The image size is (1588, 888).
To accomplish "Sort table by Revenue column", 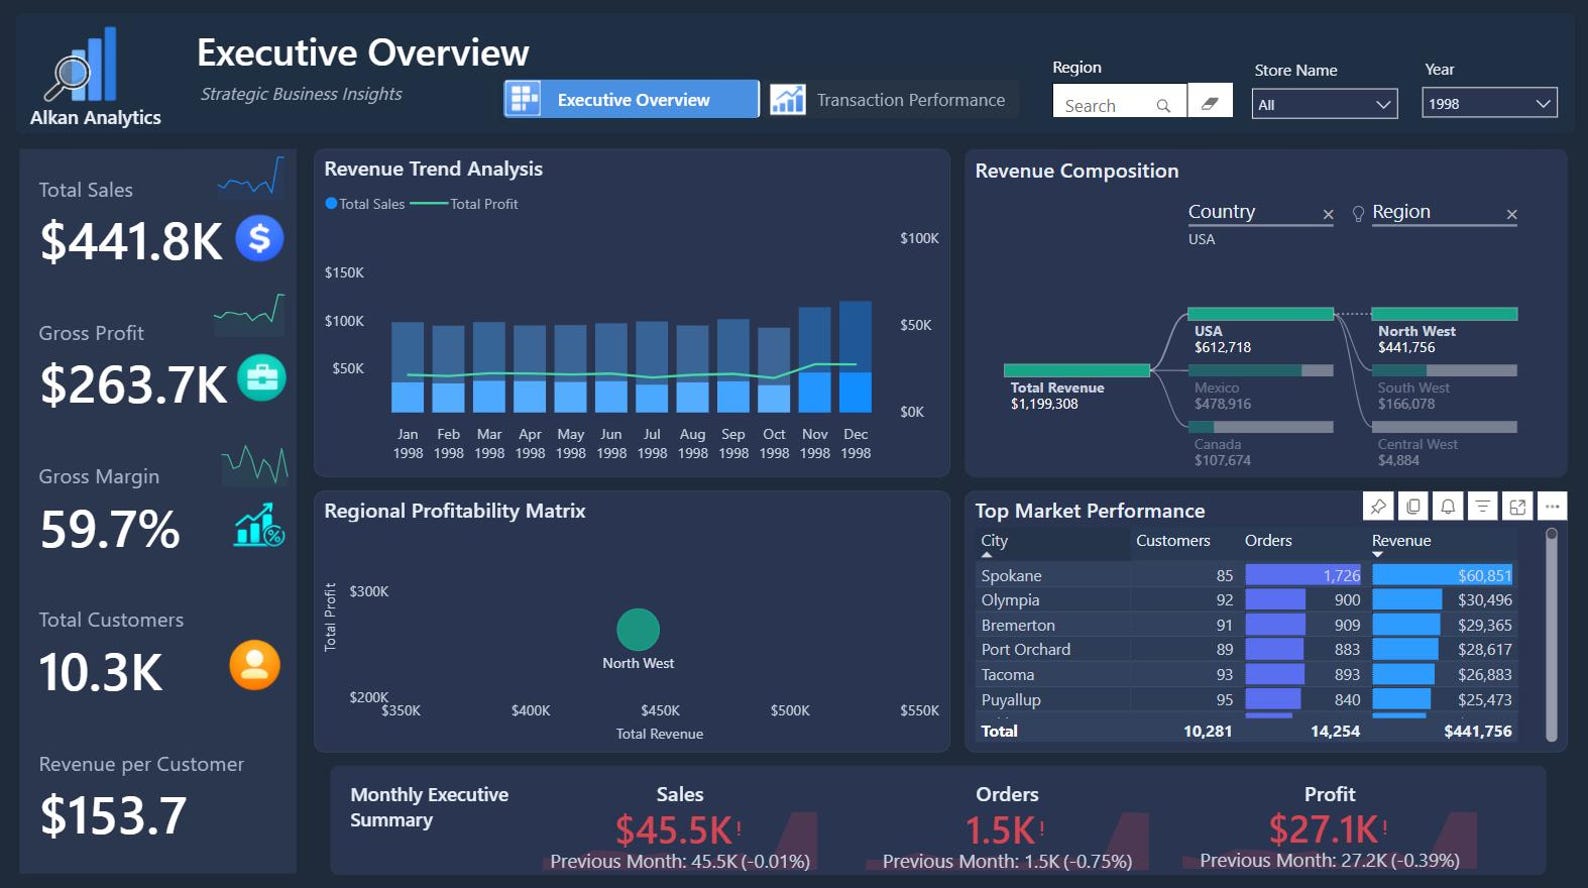I will tap(1401, 540).
